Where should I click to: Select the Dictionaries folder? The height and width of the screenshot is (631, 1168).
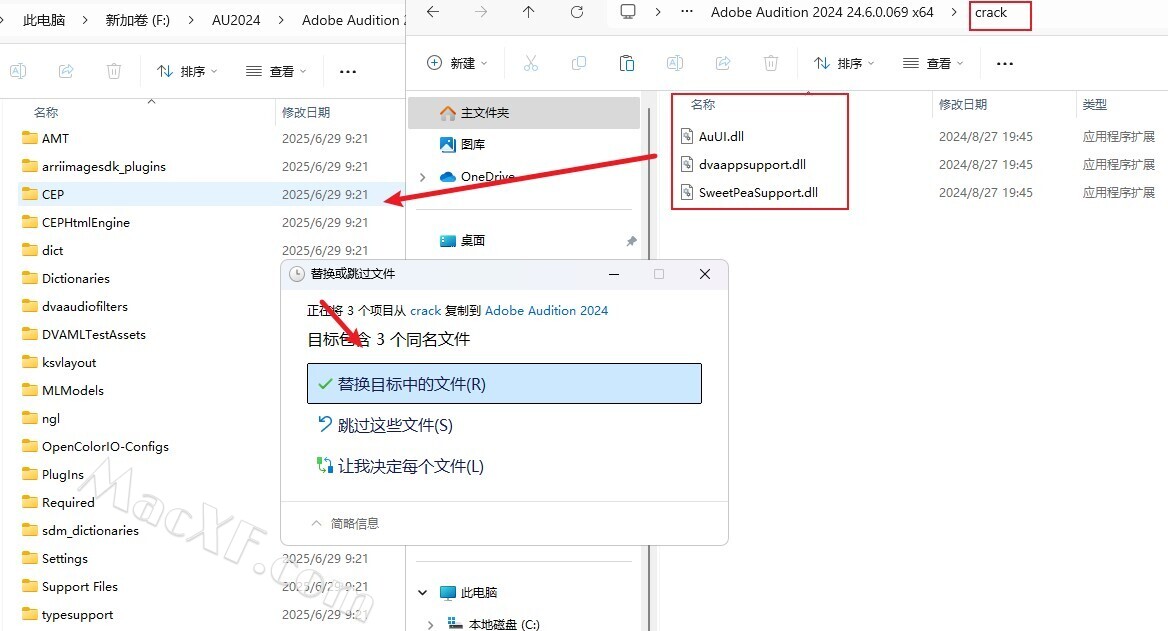pyautogui.click(x=66, y=279)
